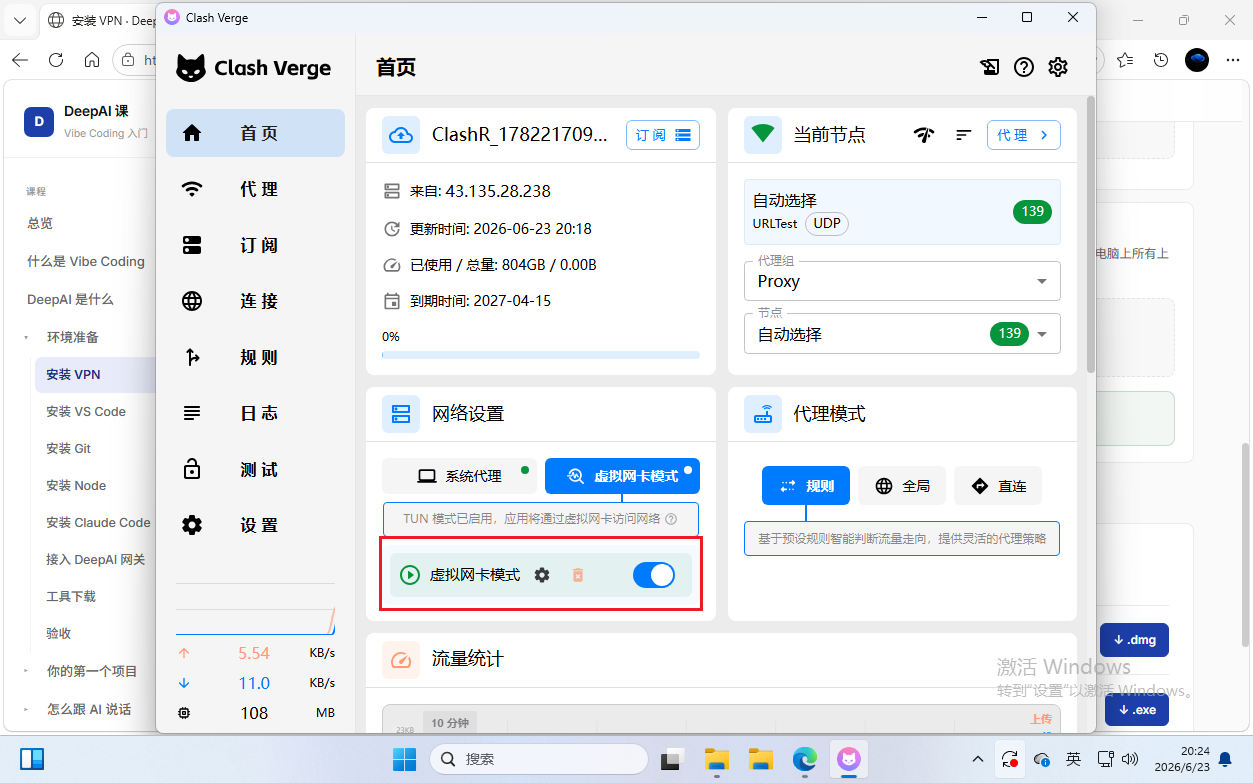Select 全局 global proxy mode
This screenshot has width=1253, height=783.
click(x=902, y=486)
